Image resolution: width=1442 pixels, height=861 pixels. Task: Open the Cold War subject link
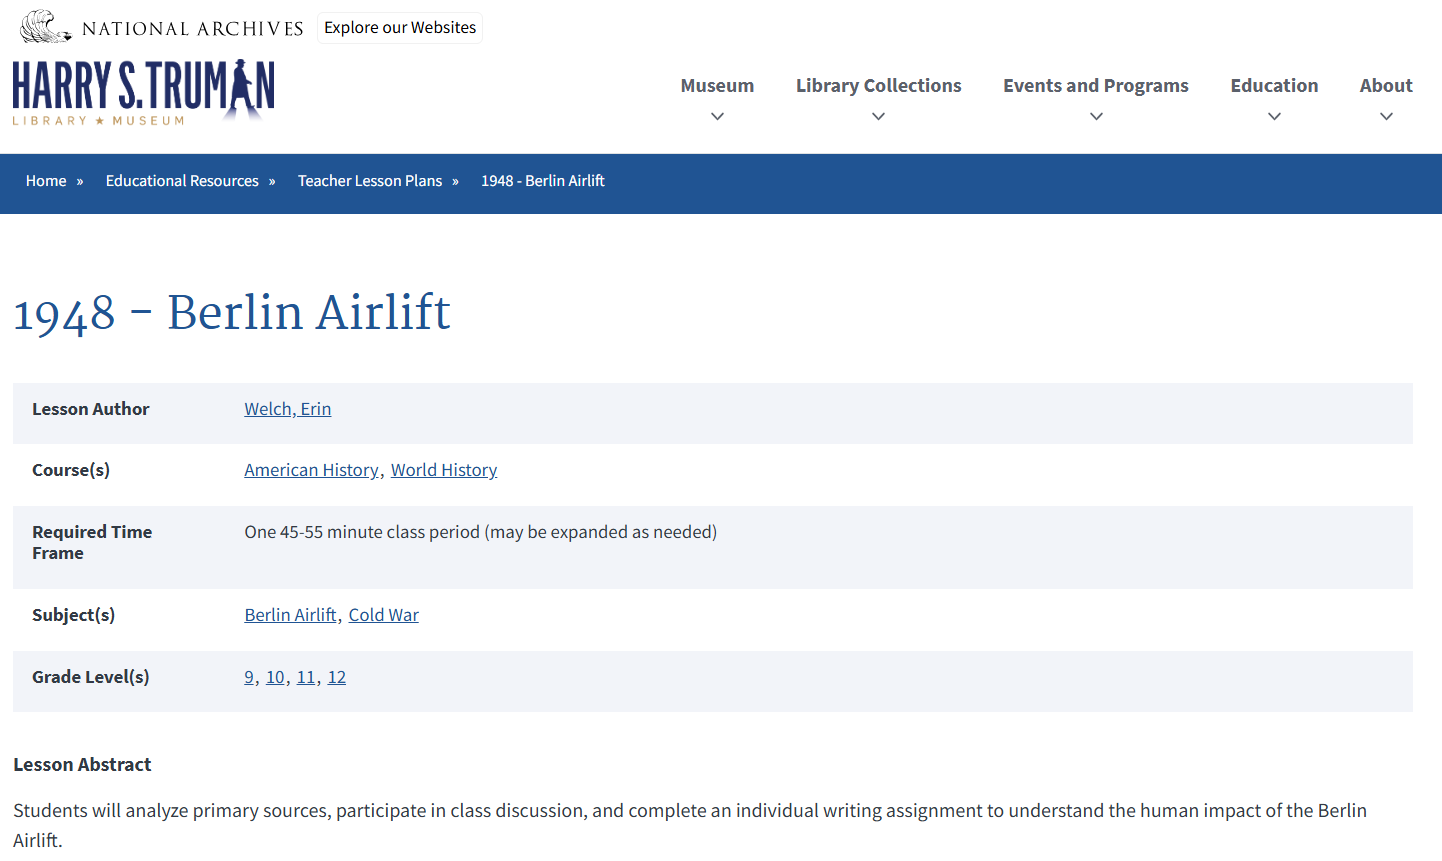coord(383,615)
